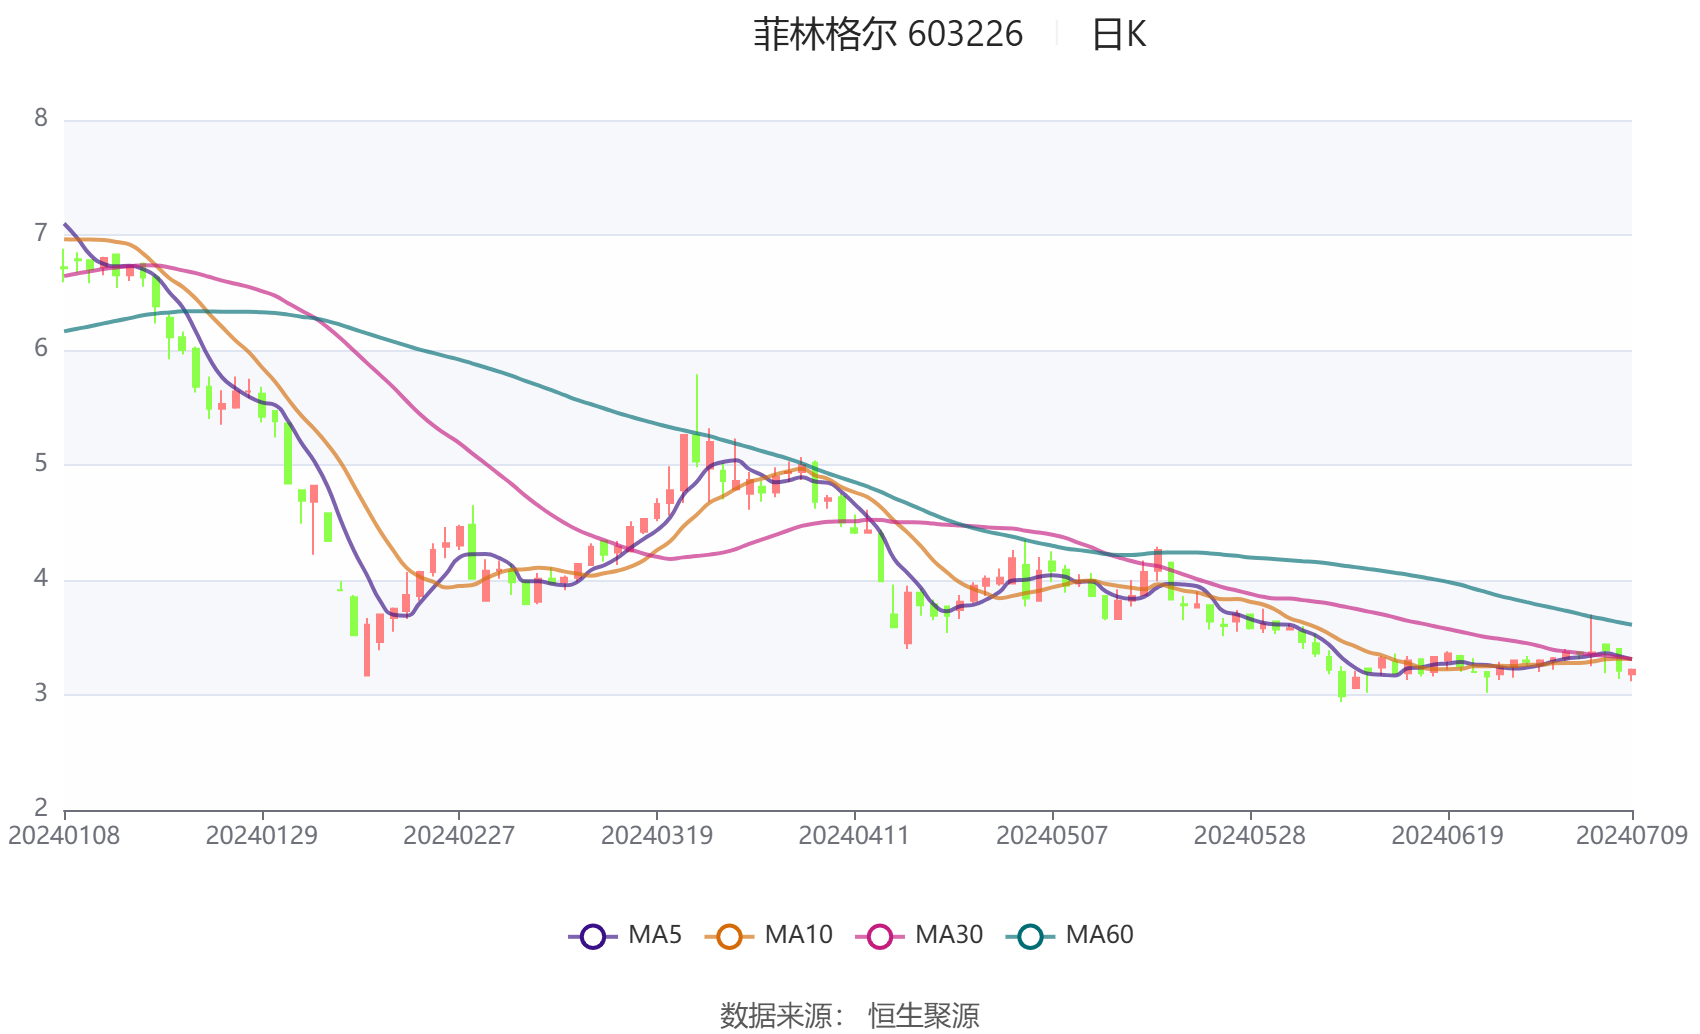Screen dimensions: 1700x1034
Task: Toggle the MA10 legend series
Action: point(768,935)
